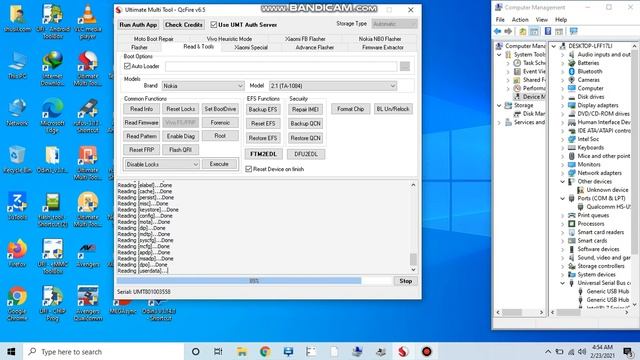Click Backup EFS button
The image size is (640, 360).
pyautogui.click(x=263, y=109)
